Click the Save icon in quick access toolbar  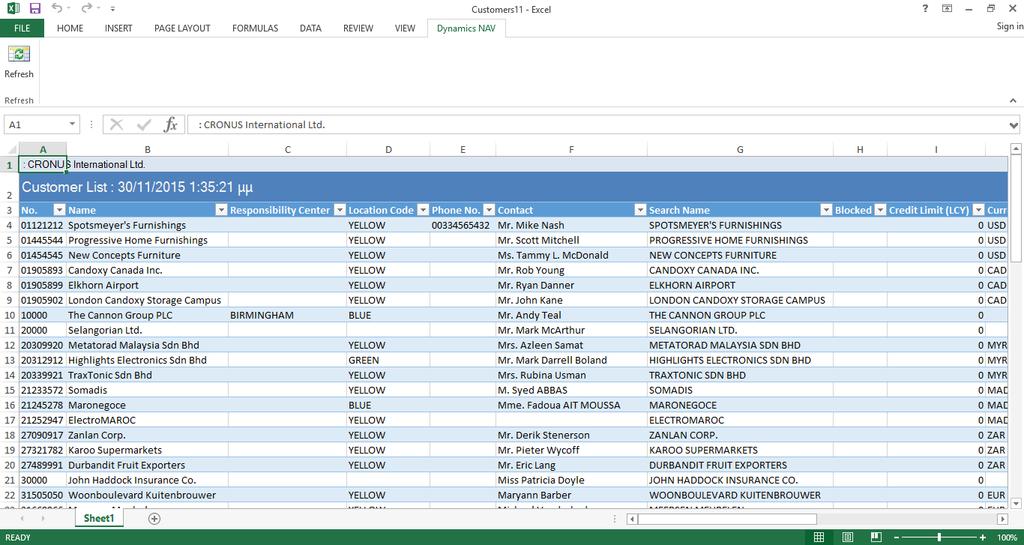coord(35,8)
